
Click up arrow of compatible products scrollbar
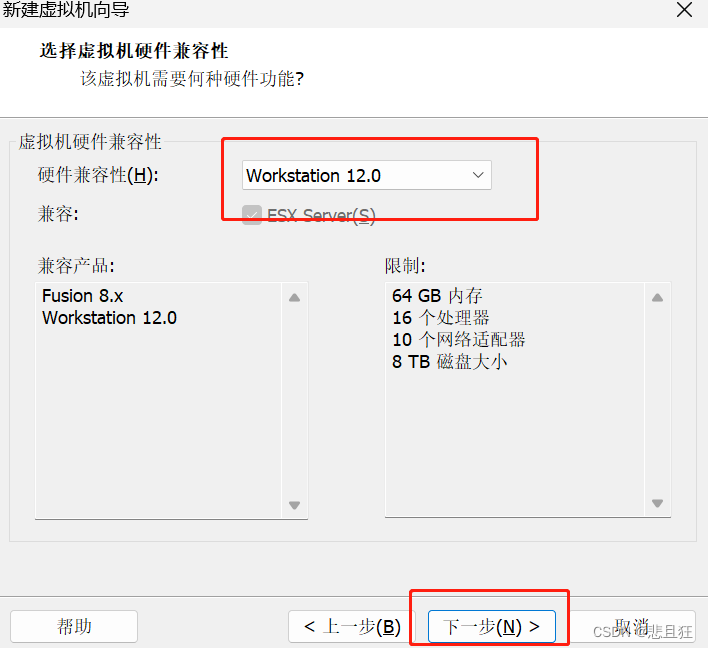pyautogui.click(x=294, y=298)
